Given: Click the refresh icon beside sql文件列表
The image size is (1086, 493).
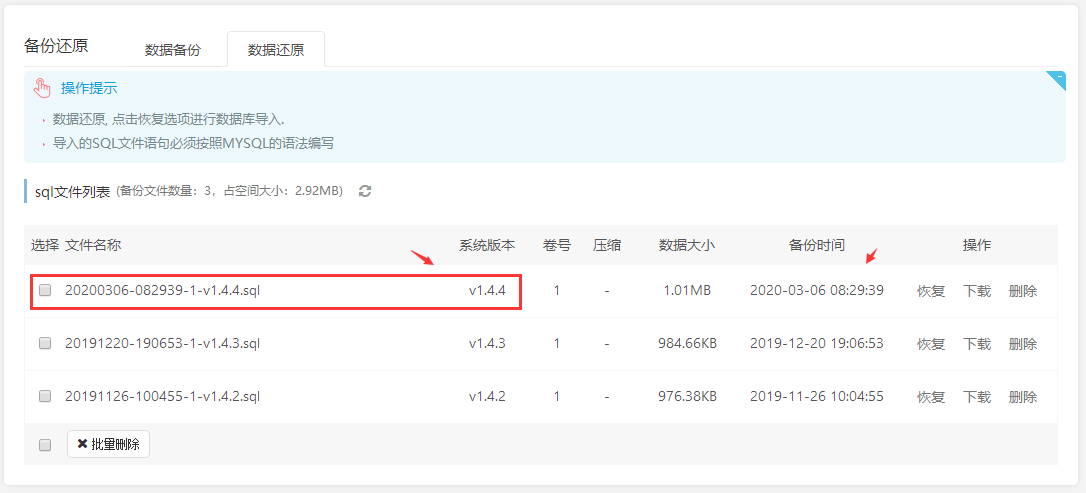Looking at the screenshot, I should [x=365, y=191].
